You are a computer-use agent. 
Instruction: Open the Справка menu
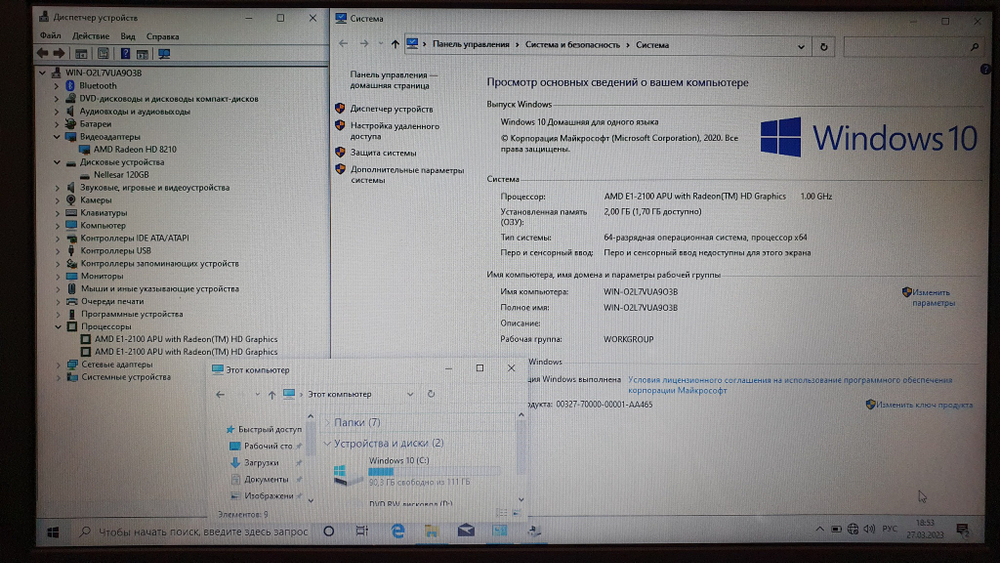163,36
